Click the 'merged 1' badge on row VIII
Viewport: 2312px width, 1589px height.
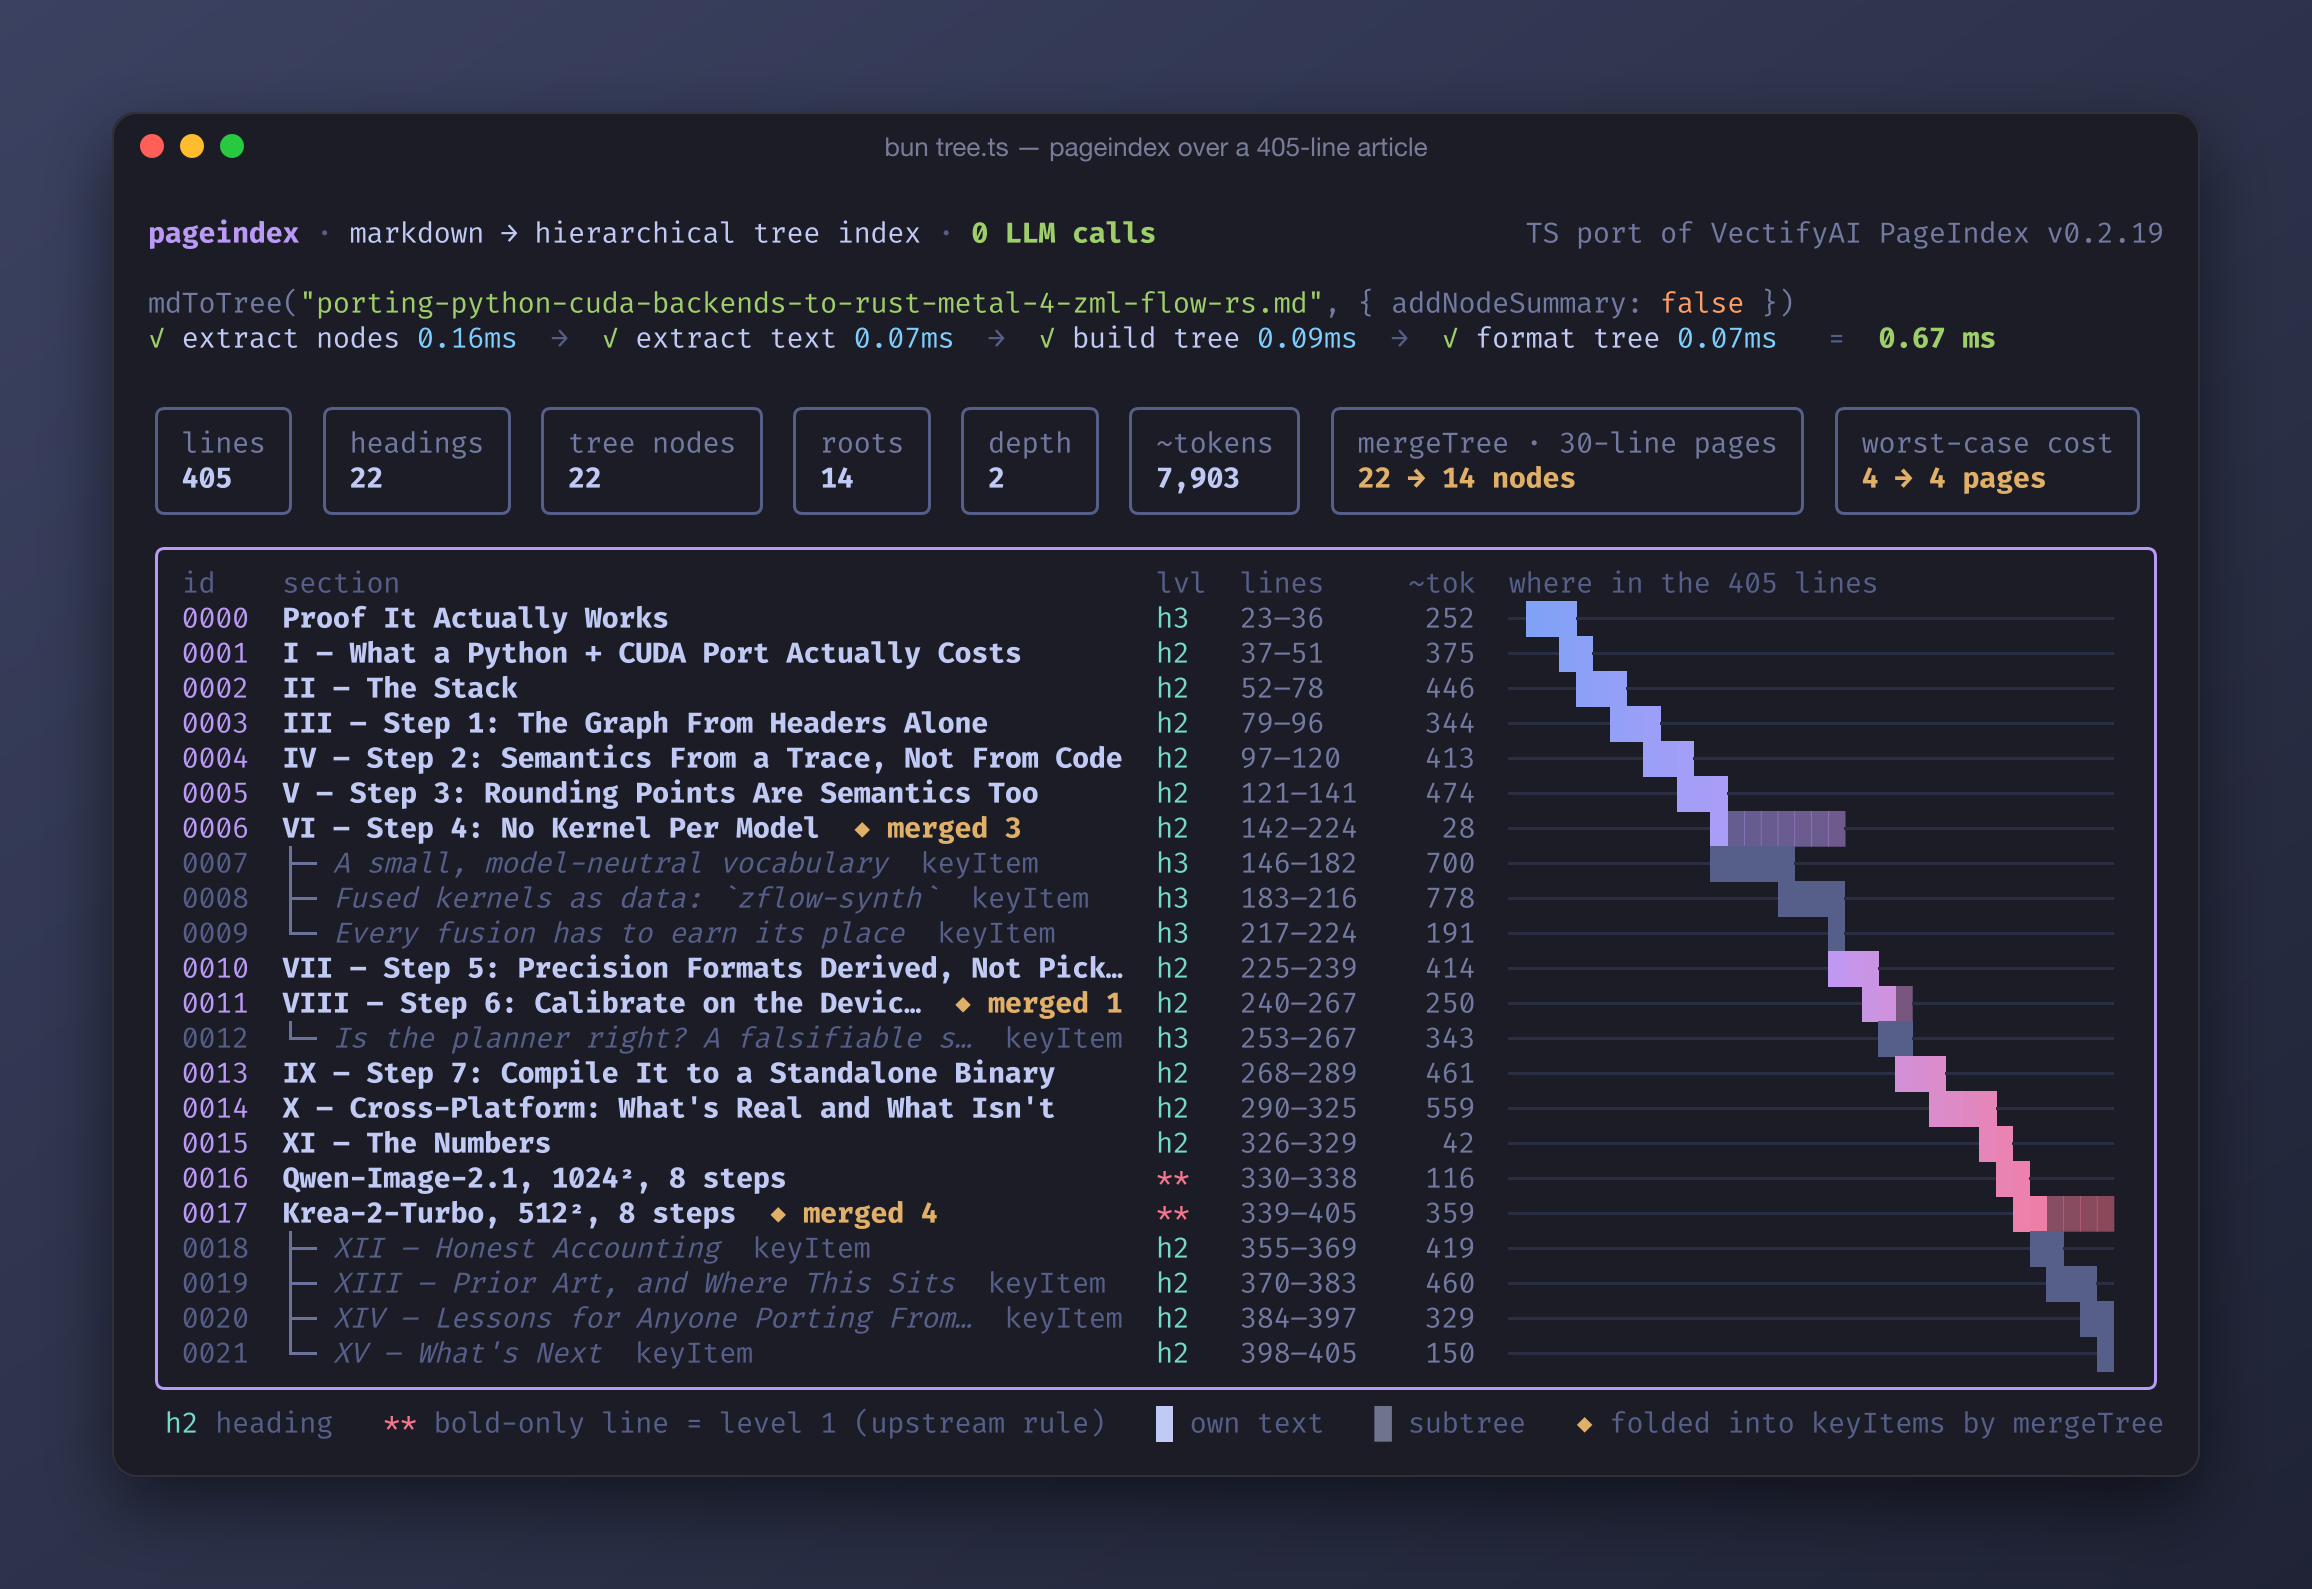[x=1039, y=1003]
